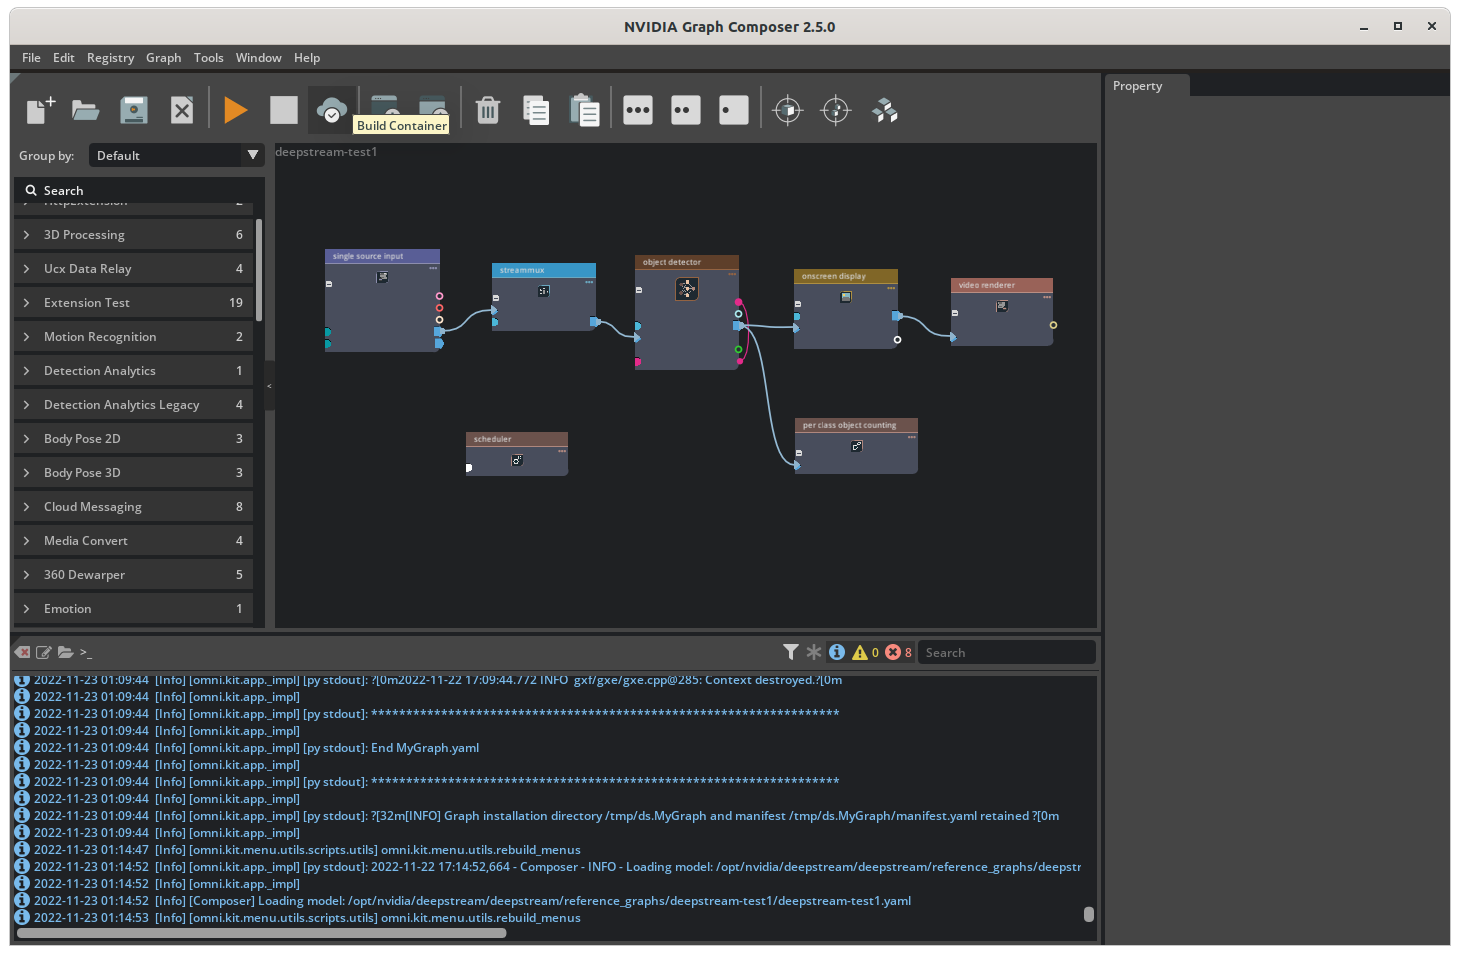Image resolution: width=1460 pixels, height=955 pixels.
Task: Toggle error messages filter showing 8
Action: (898, 652)
